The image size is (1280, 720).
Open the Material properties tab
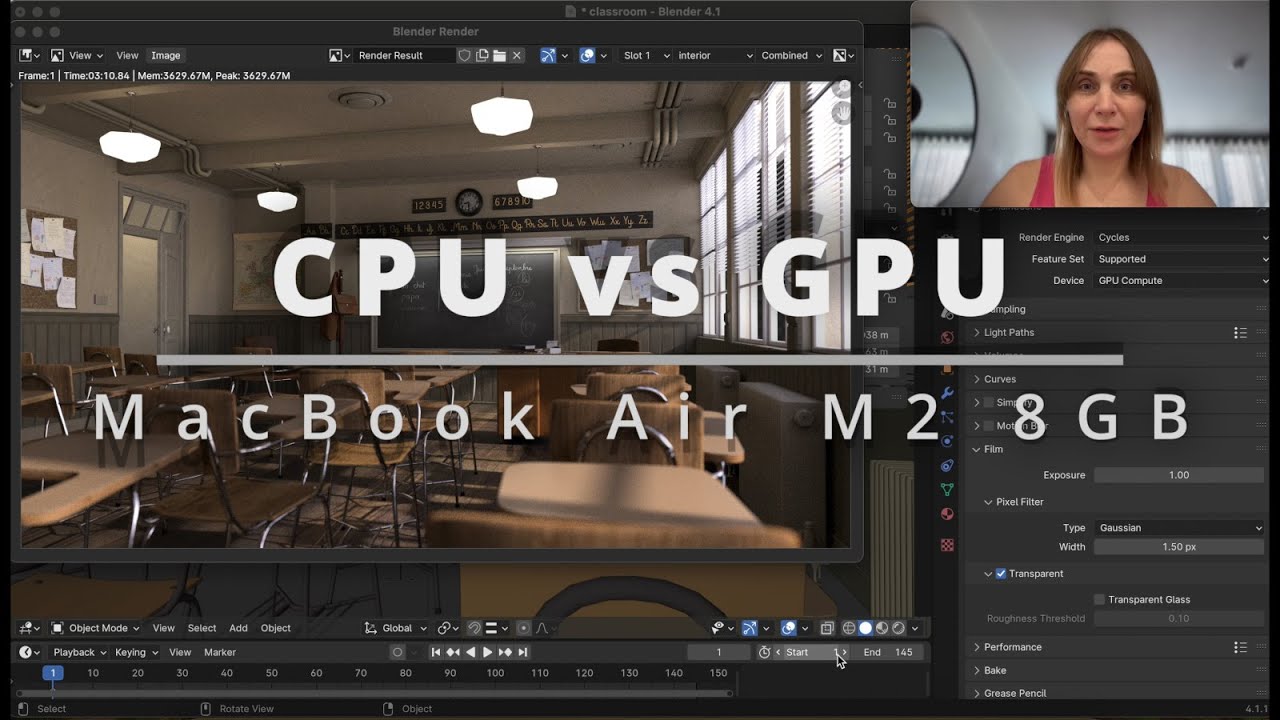coord(947,514)
